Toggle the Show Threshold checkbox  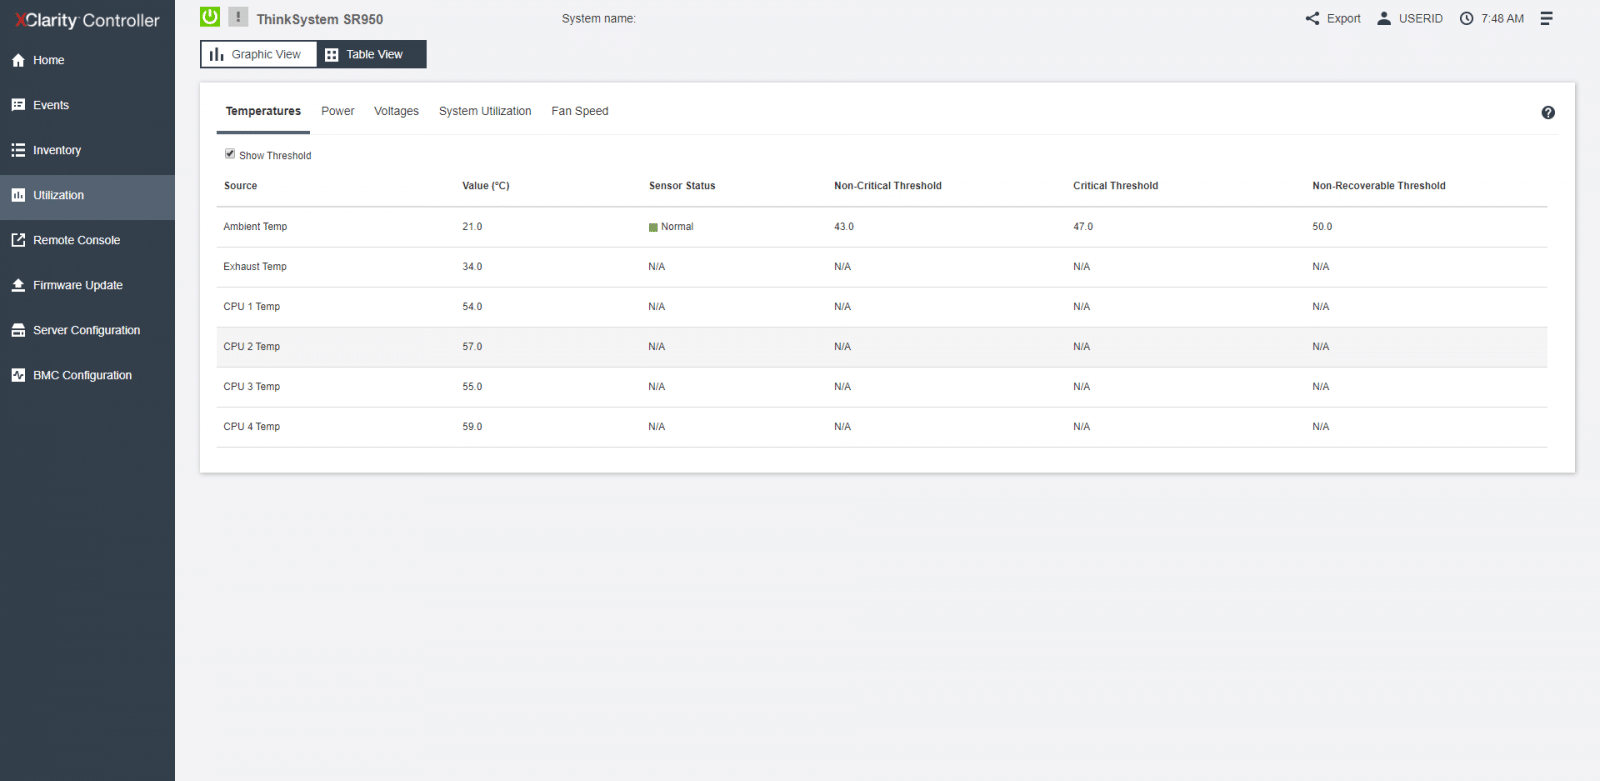pos(230,154)
